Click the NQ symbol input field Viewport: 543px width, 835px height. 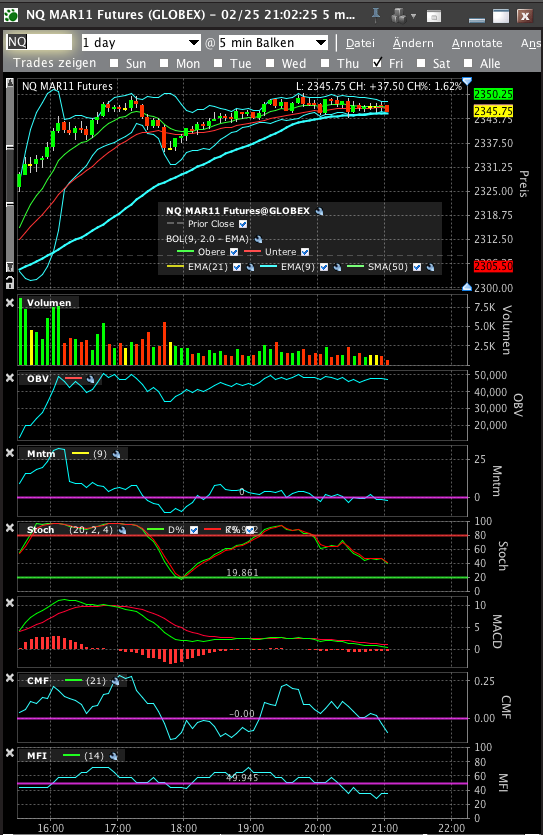coord(39,42)
